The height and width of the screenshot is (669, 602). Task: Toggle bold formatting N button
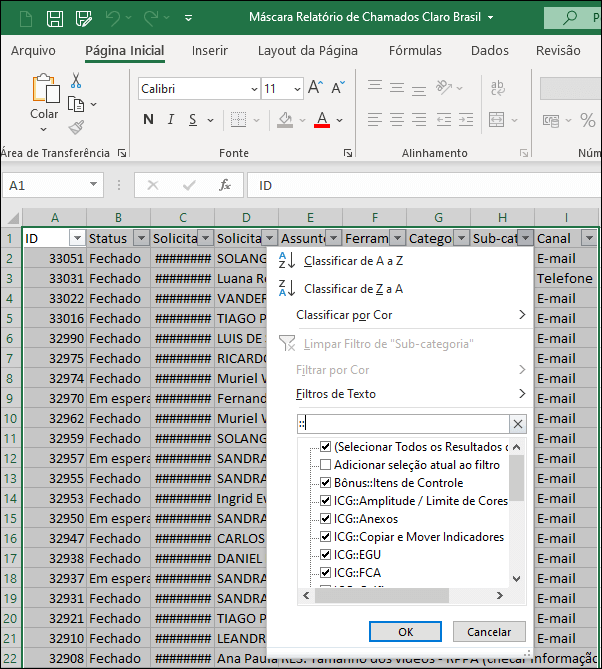click(x=148, y=119)
